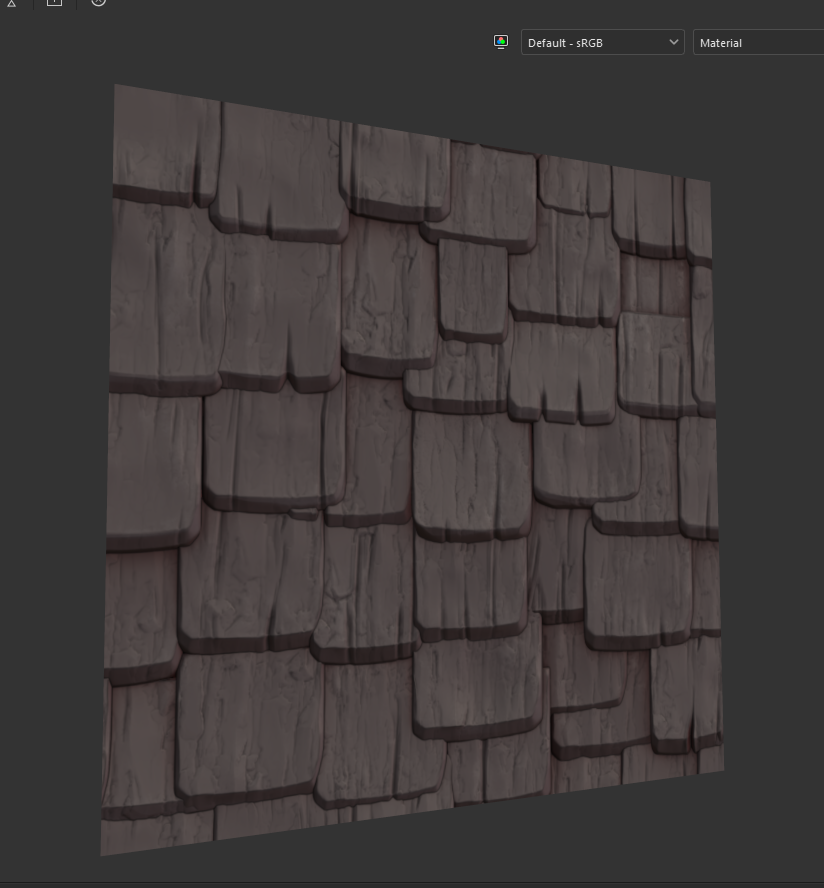Open the Default - sRGB color profile dropdown
Viewport: 824px width, 888px height.
tap(603, 42)
